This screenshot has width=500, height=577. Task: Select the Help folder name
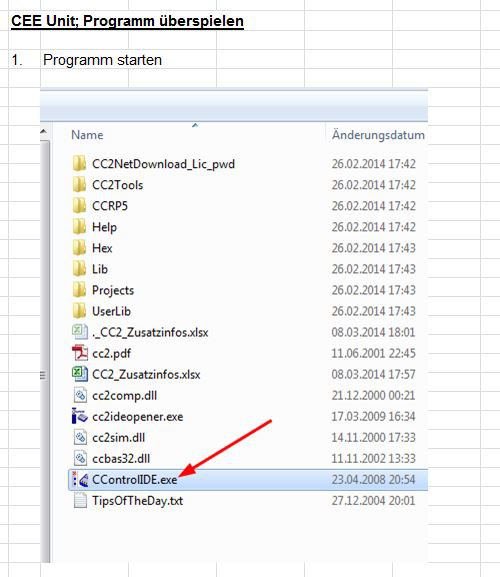click(104, 227)
